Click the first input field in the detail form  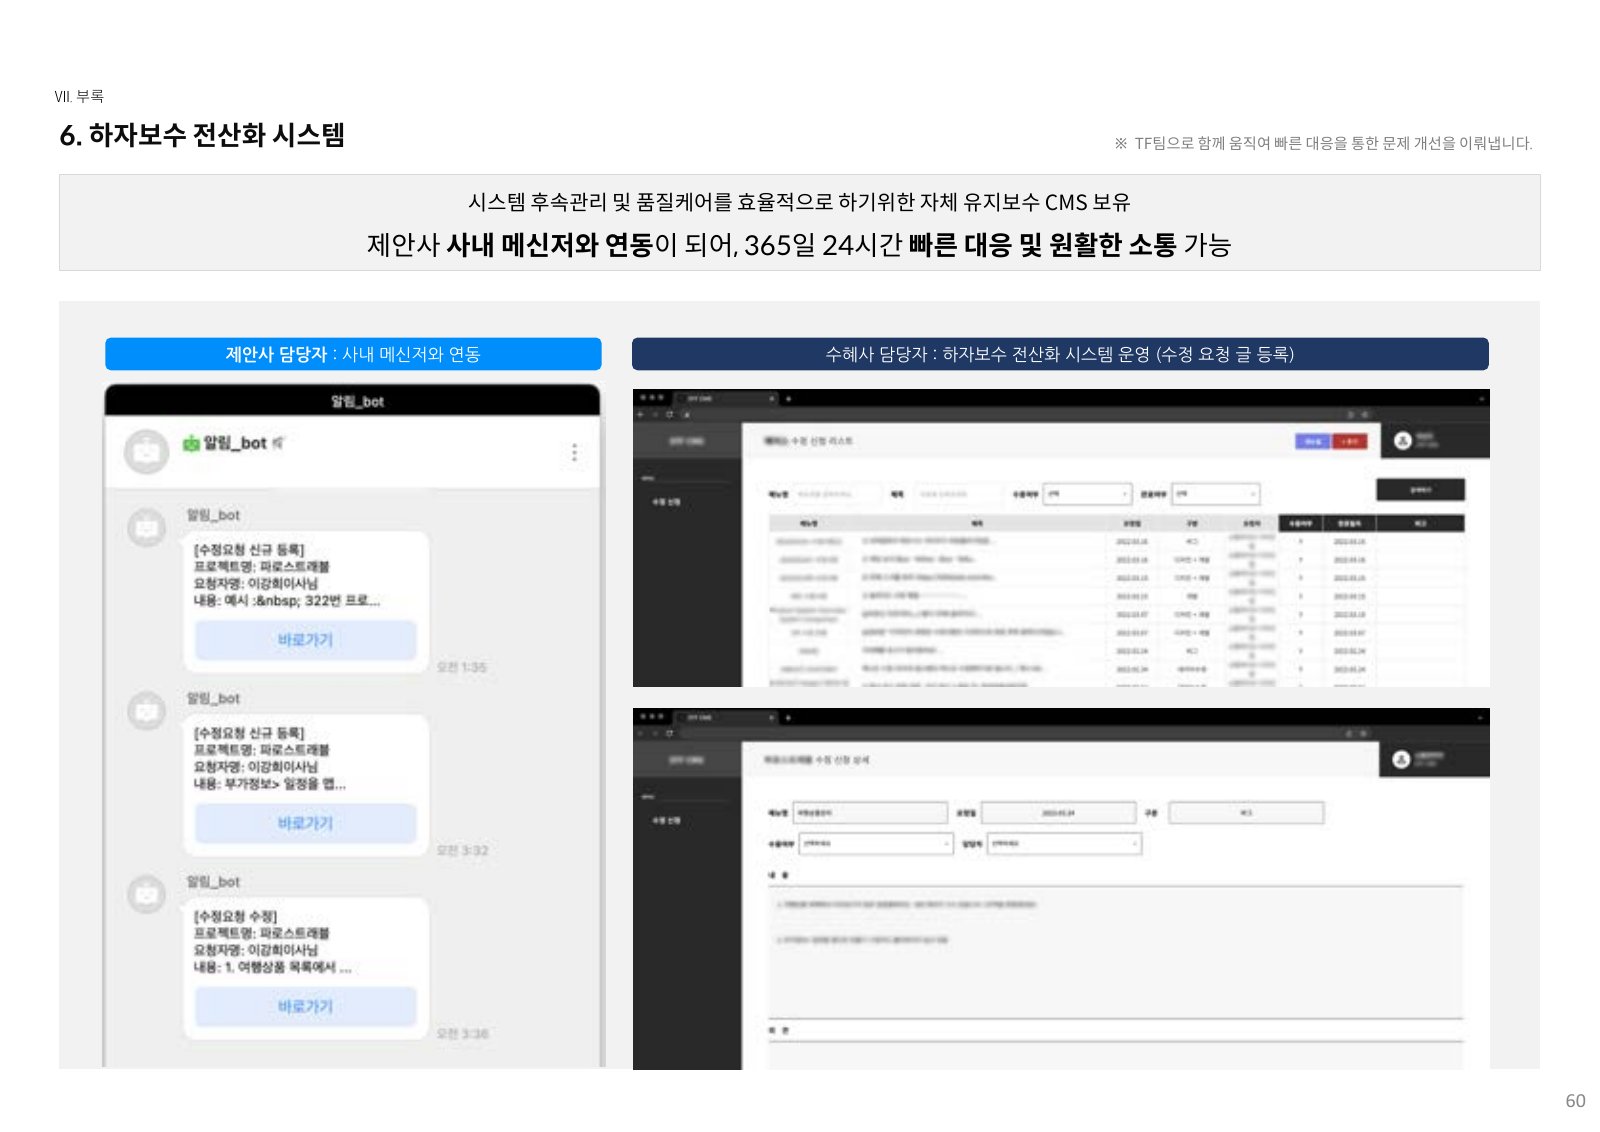click(x=870, y=813)
